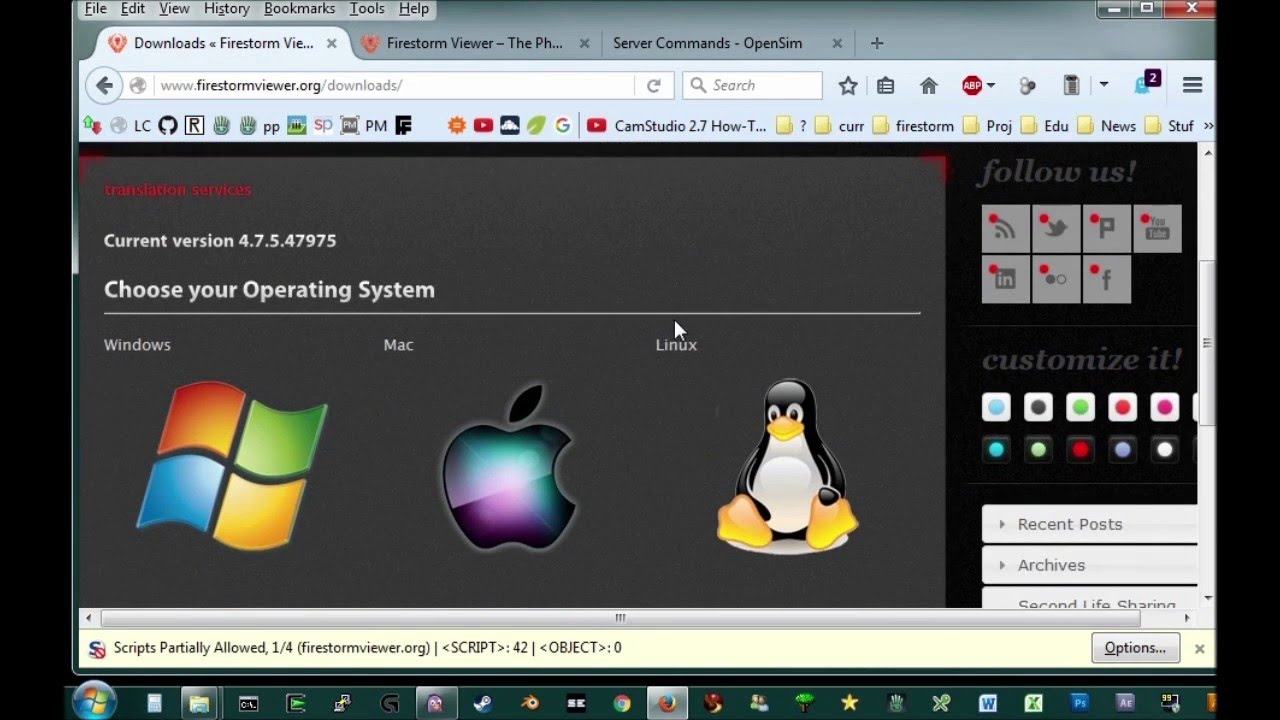Choose the Apple Mac logo download
This screenshot has width=1280, height=720.
pyautogui.click(x=509, y=466)
